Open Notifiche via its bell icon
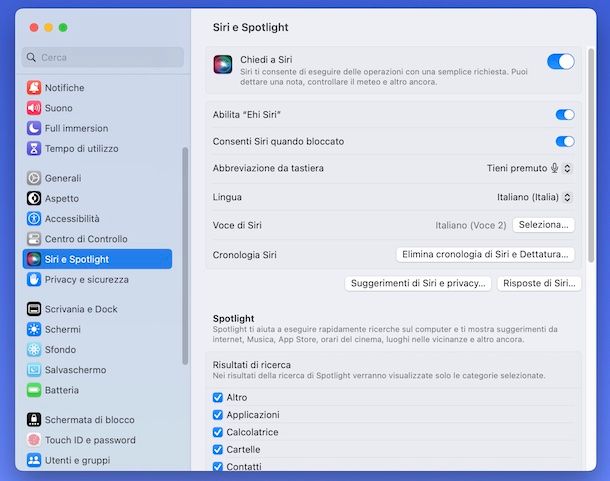This screenshot has height=481, width=610. pyautogui.click(x=34, y=88)
